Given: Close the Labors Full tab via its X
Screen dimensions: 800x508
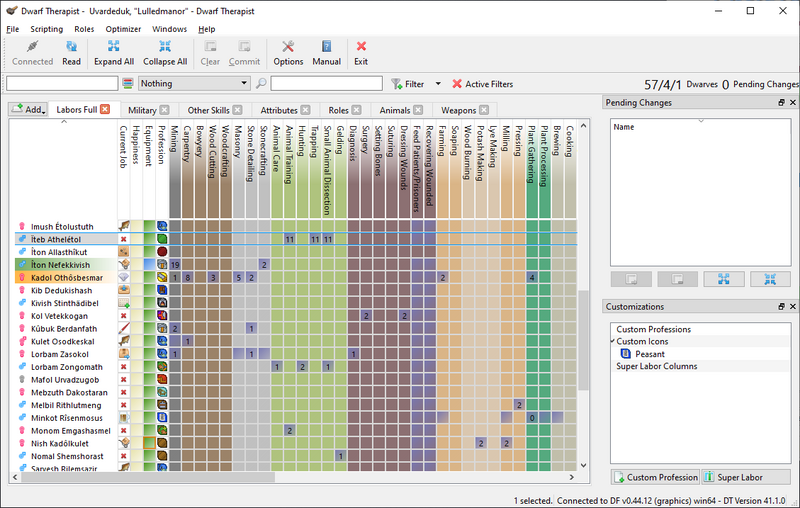Looking at the screenshot, I should (105, 109).
